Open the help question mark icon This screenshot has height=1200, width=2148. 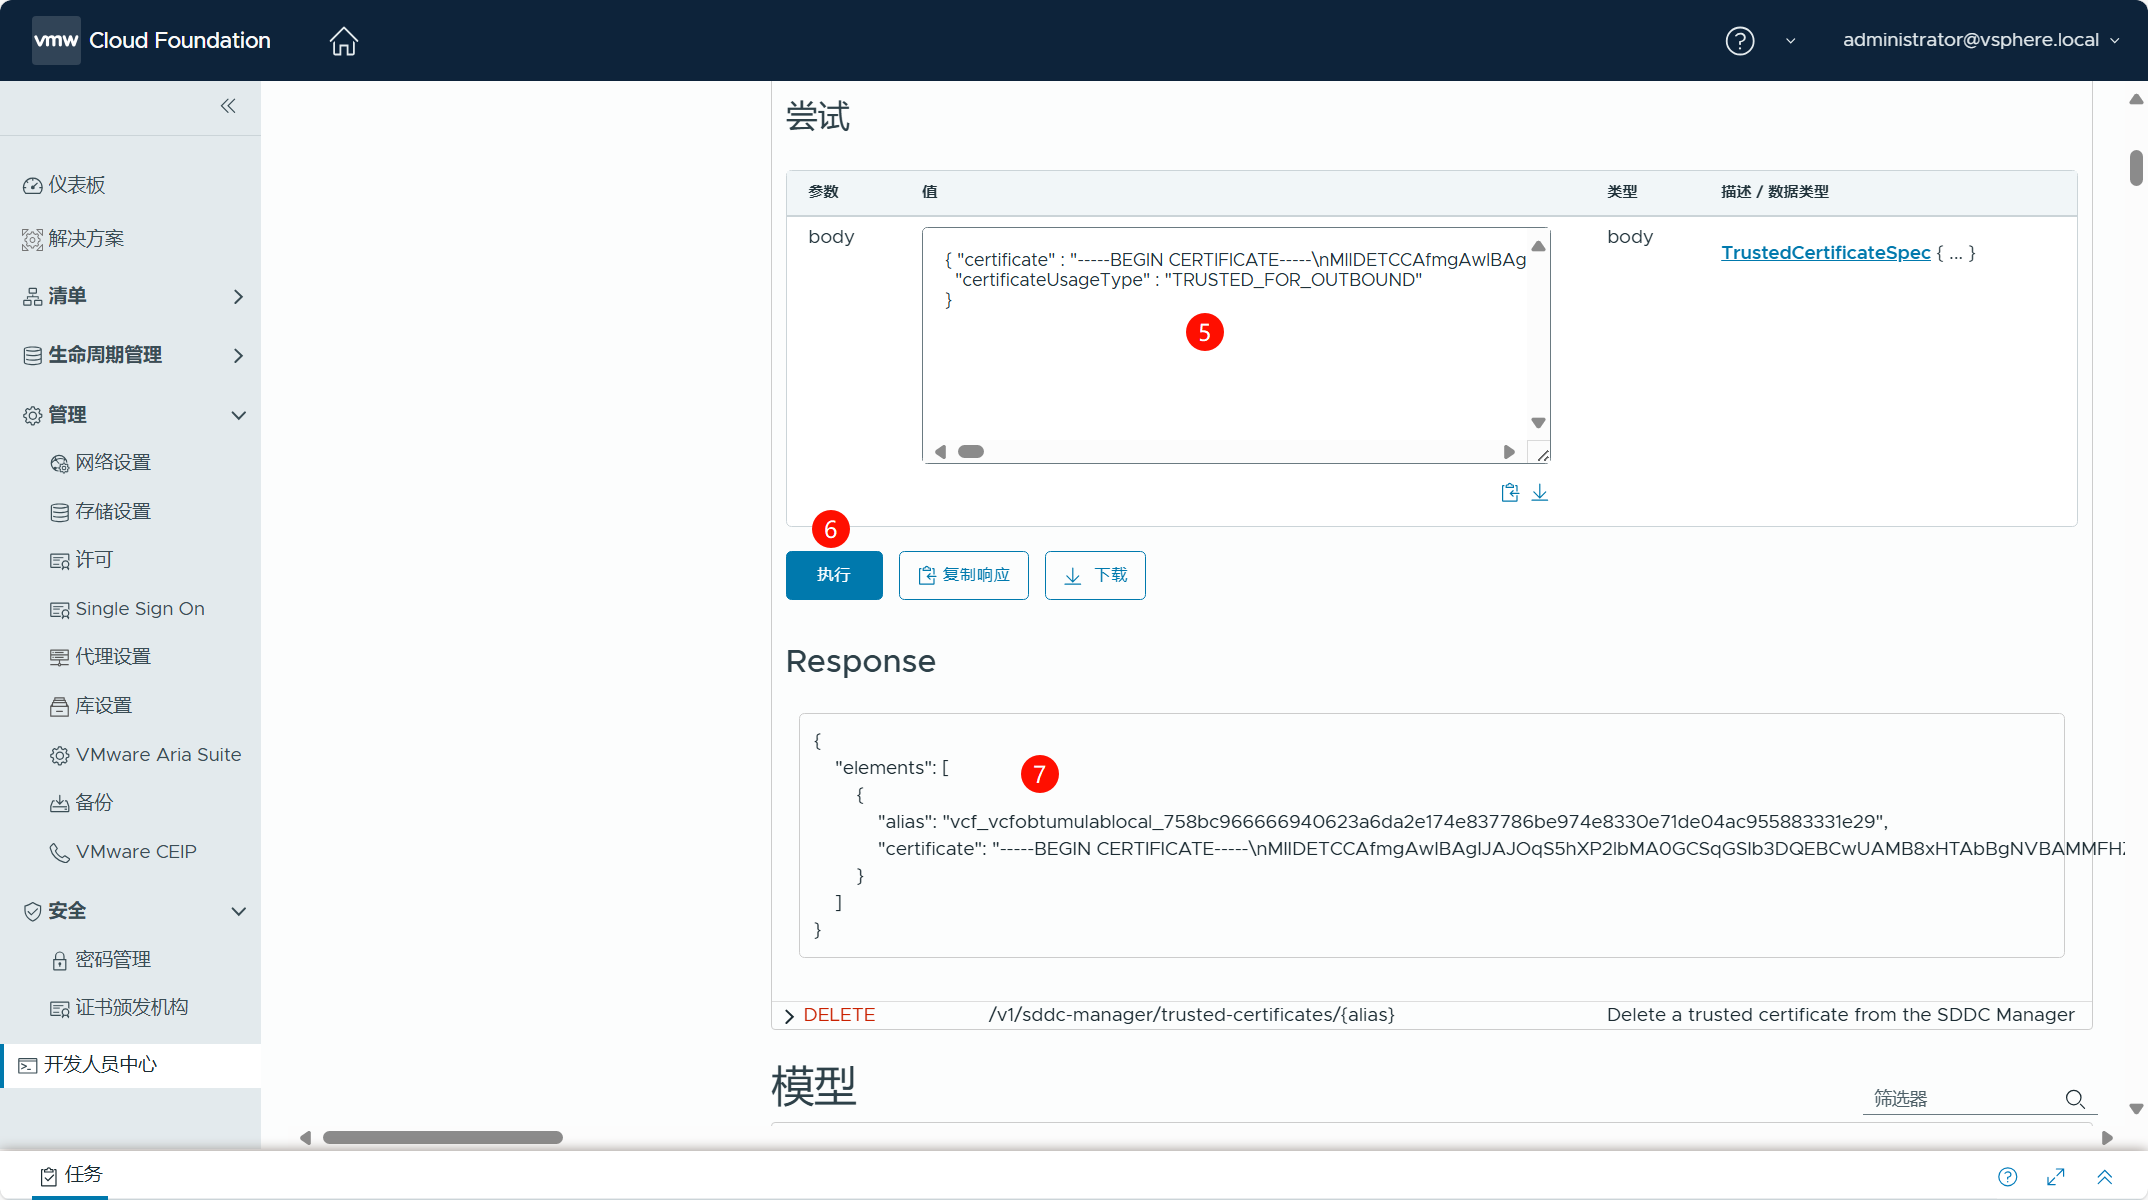coord(1739,41)
